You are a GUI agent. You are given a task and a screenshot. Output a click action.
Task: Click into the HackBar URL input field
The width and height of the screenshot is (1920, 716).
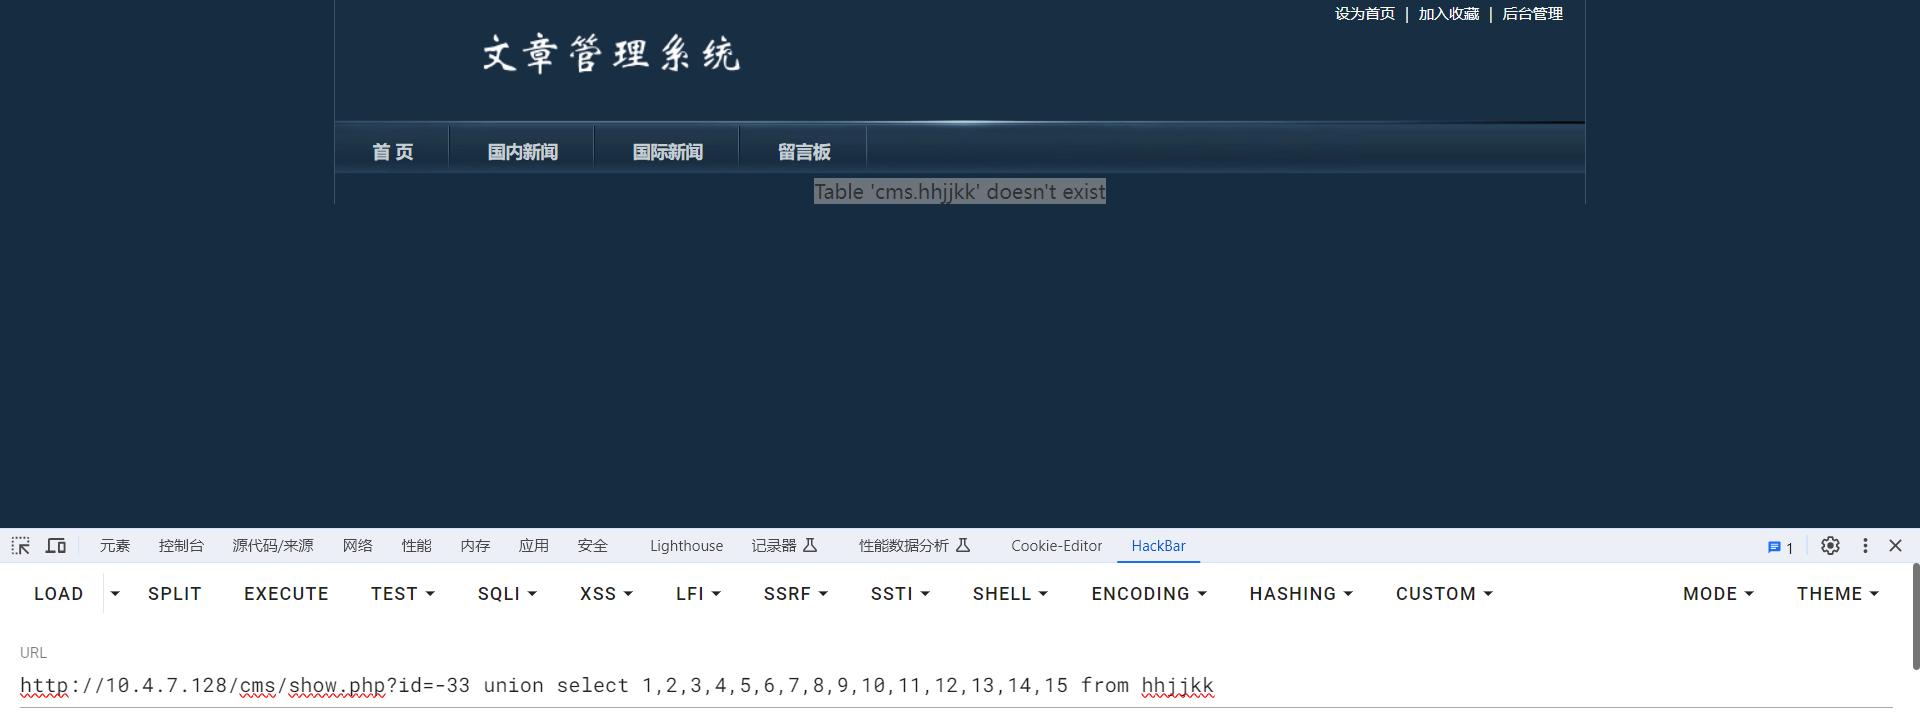tap(956, 686)
